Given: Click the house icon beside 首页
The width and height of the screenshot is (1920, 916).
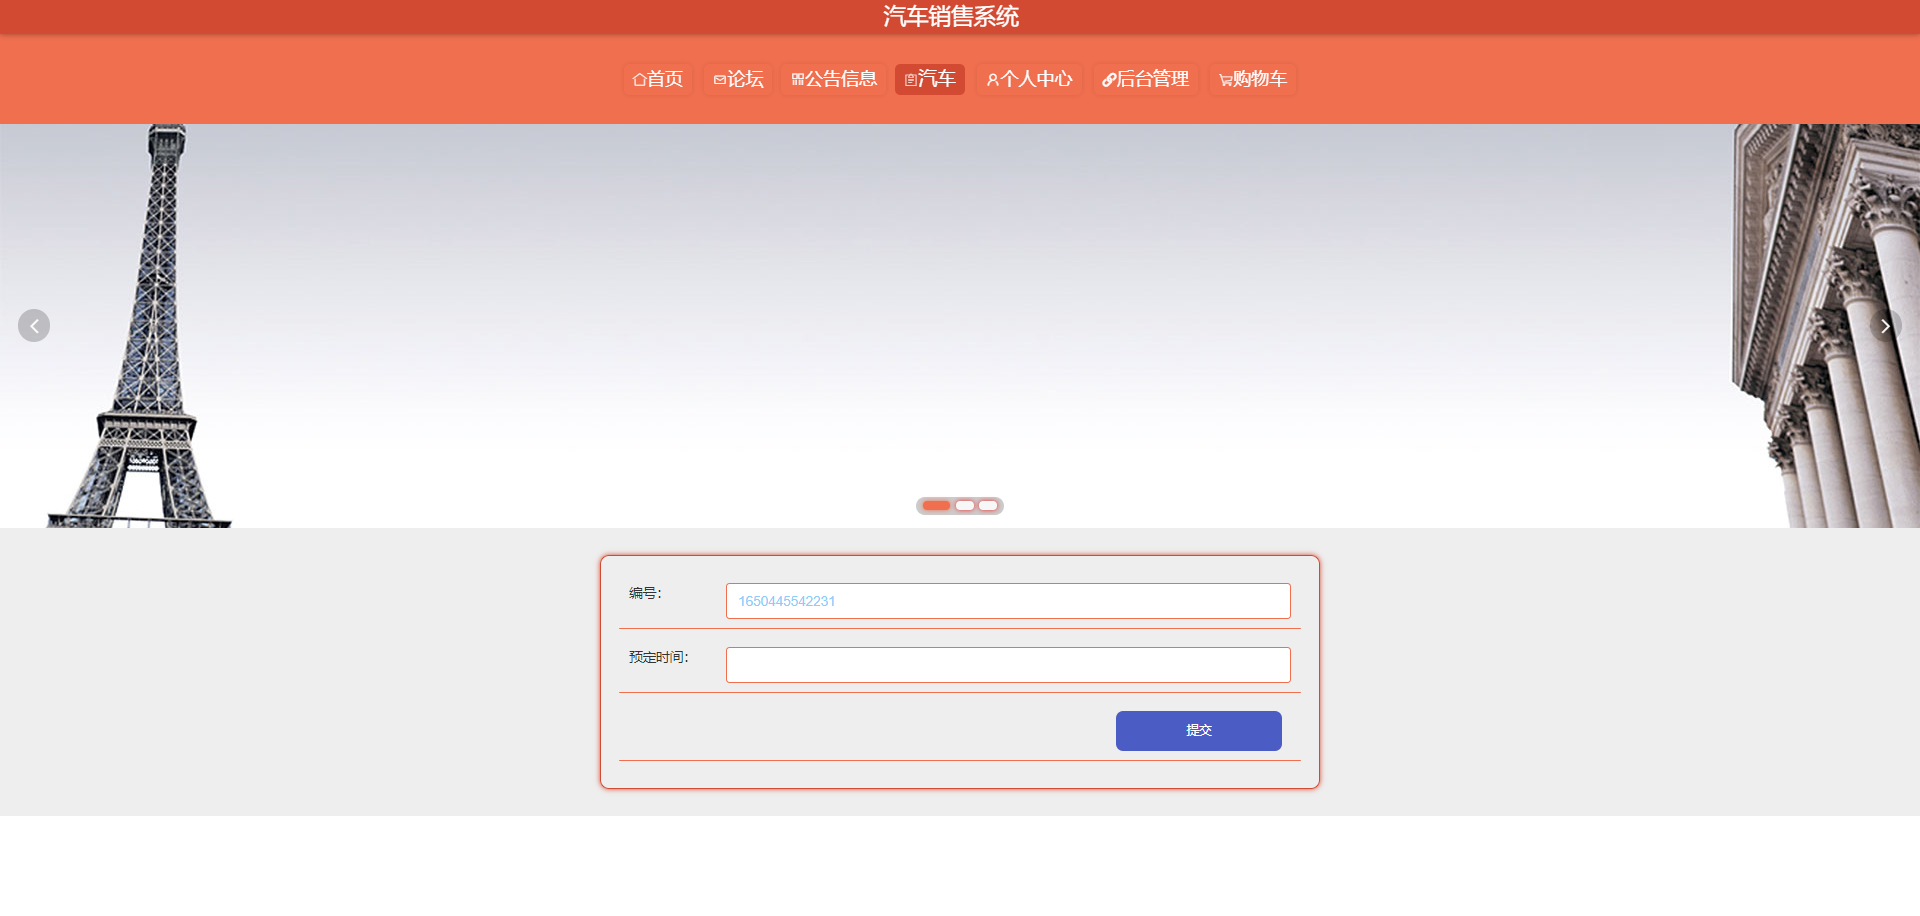Looking at the screenshot, I should 639,80.
